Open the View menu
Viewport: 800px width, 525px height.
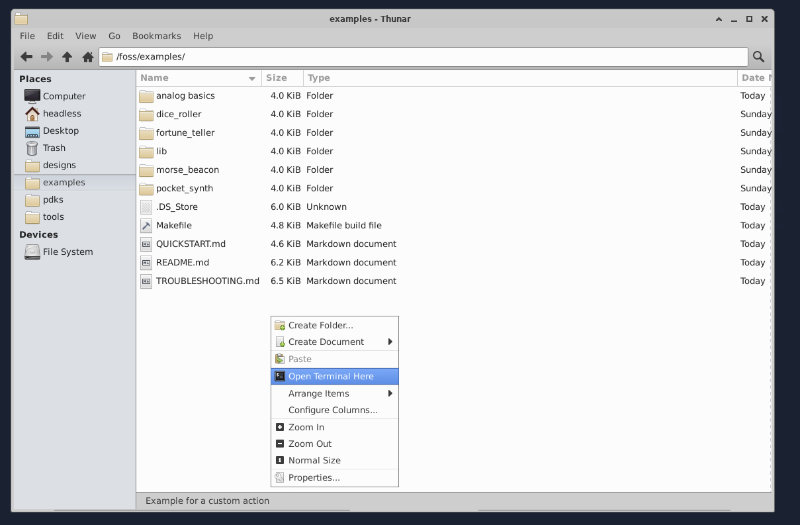[x=86, y=36]
